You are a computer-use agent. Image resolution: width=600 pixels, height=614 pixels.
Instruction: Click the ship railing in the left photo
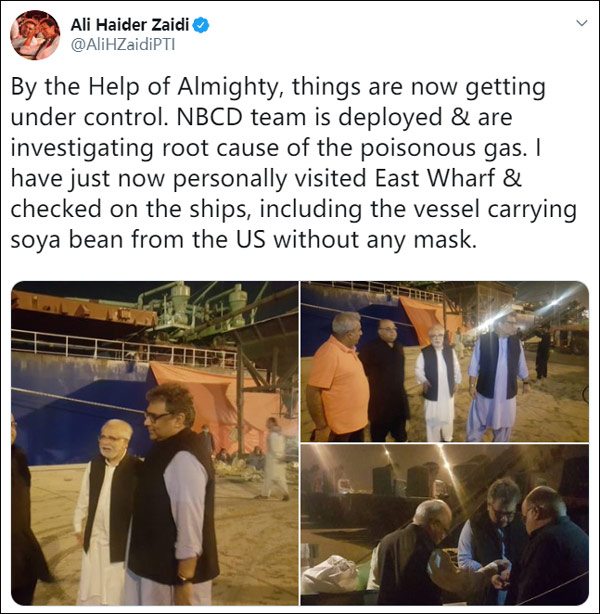point(125,348)
